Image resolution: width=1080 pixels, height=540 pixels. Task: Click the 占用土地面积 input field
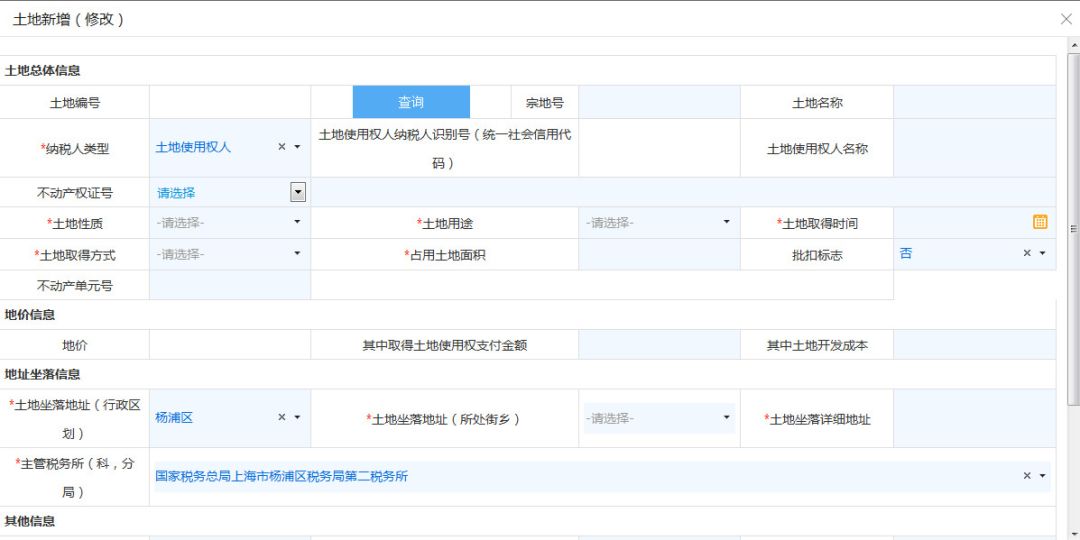point(659,255)
